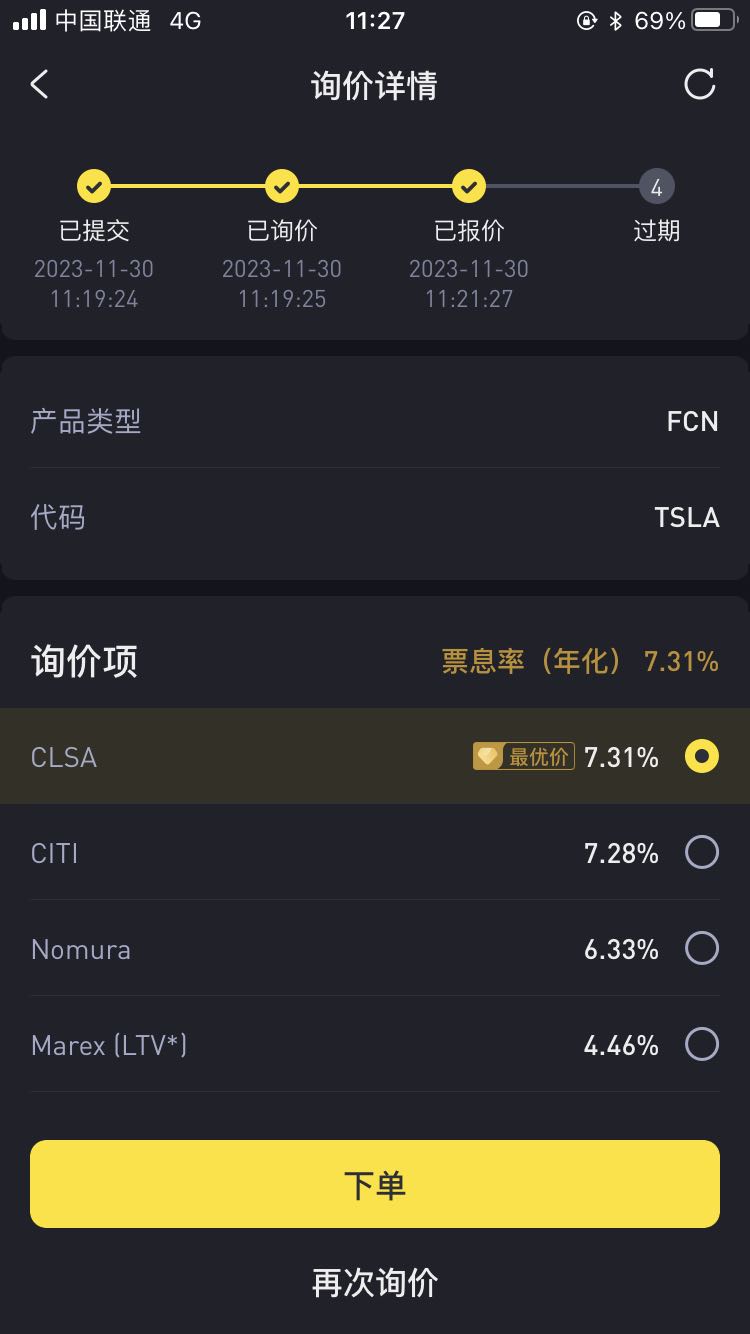Image resolution: width=750 pixels, height=1334 pixels.
Task: Pick the Marex (LTV*) radio button
Action: click(x=701, y=1045)
